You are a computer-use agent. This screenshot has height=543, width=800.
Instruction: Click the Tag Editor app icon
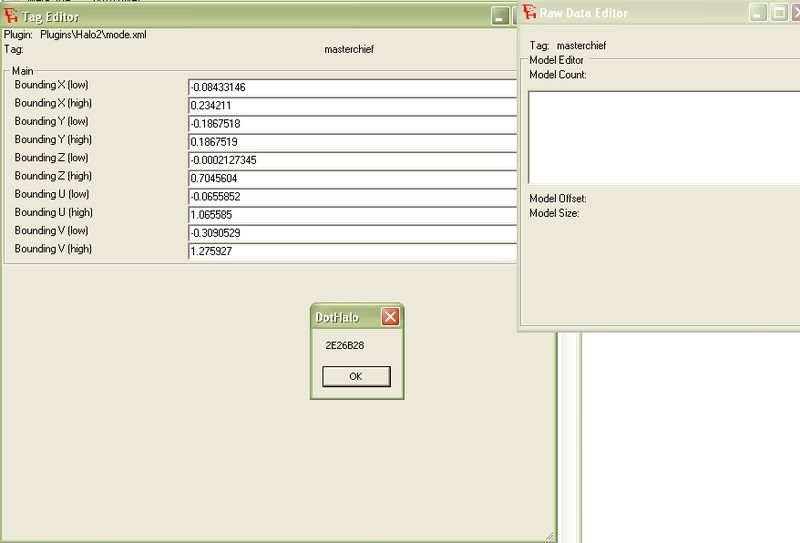pos(11,15)
